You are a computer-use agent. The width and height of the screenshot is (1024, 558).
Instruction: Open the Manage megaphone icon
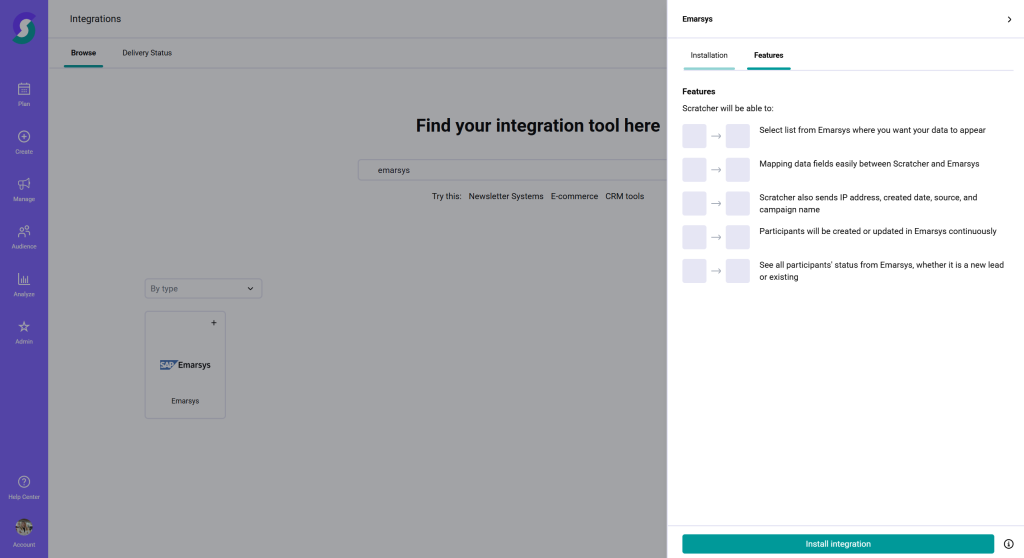tap(24, 184)
